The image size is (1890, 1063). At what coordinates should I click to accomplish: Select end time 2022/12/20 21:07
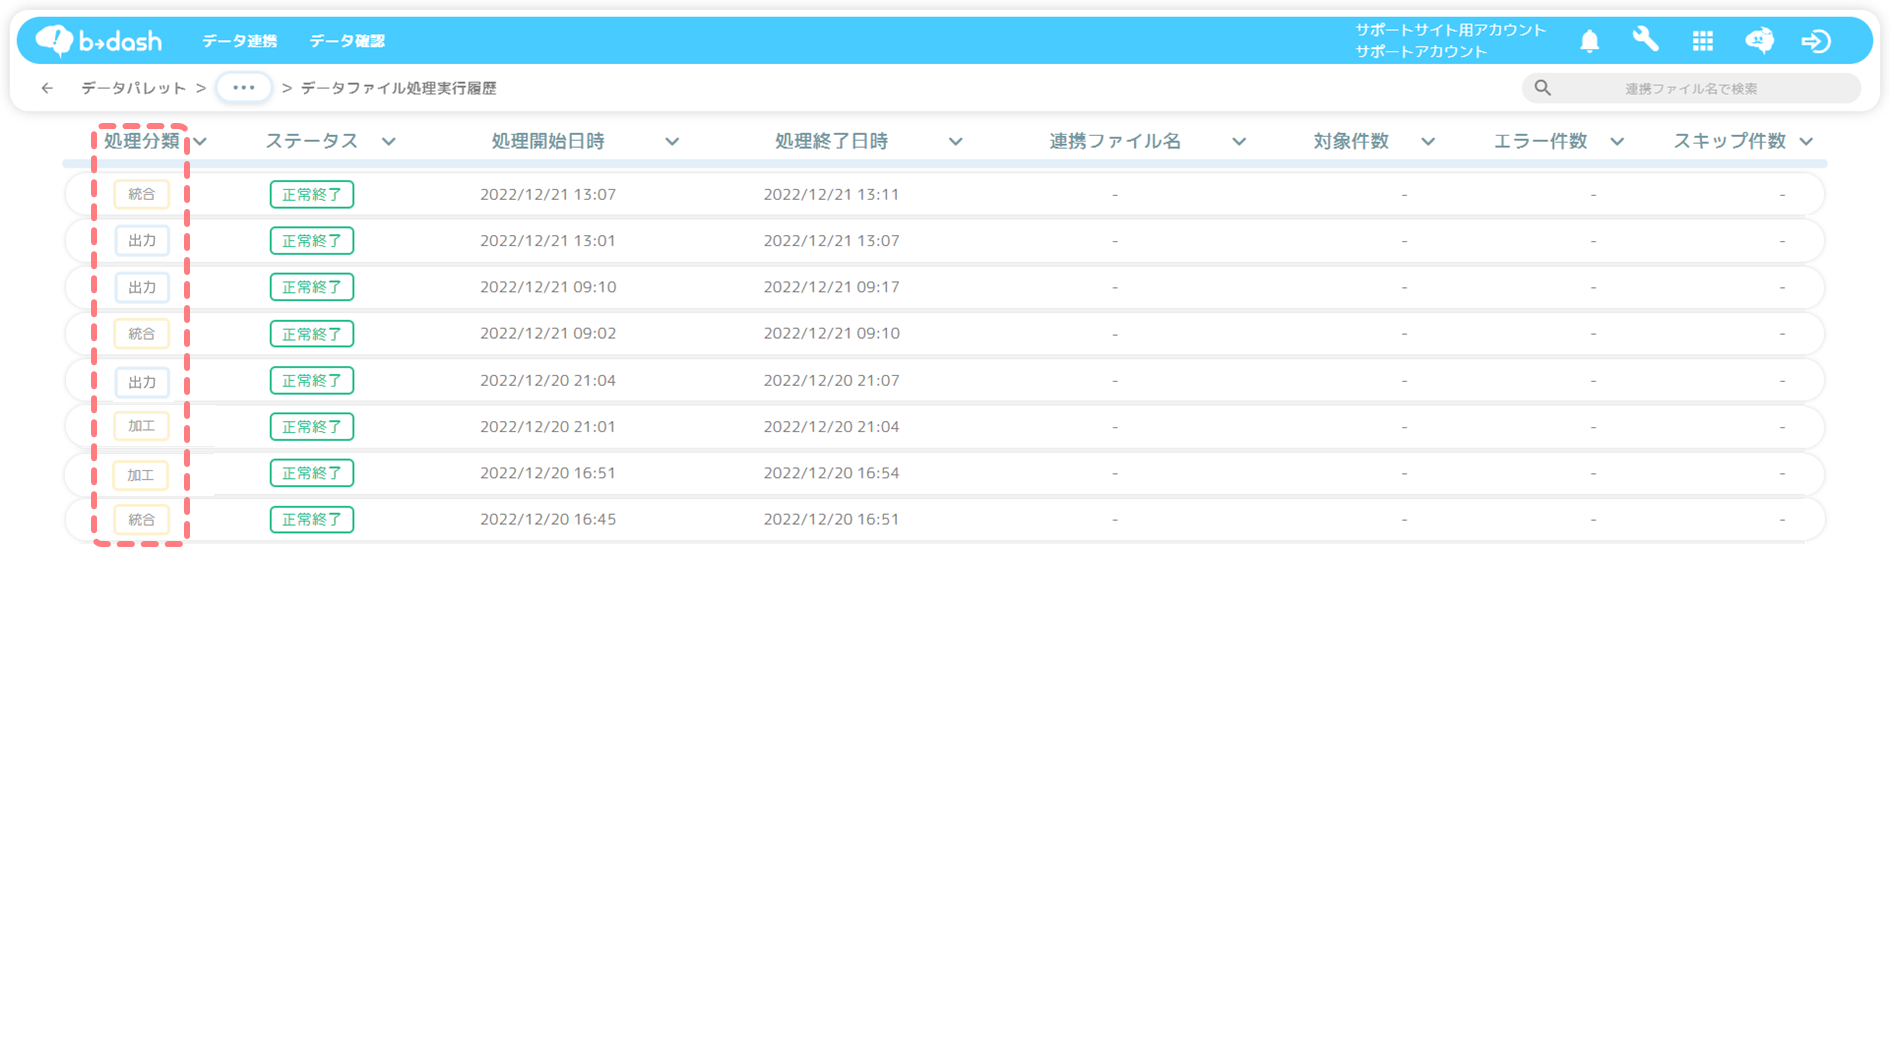coord(831,380)
